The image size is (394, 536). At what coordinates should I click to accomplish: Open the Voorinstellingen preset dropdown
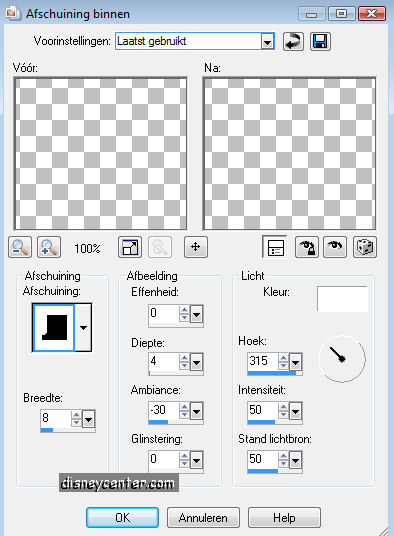click(x=268, y=42)
